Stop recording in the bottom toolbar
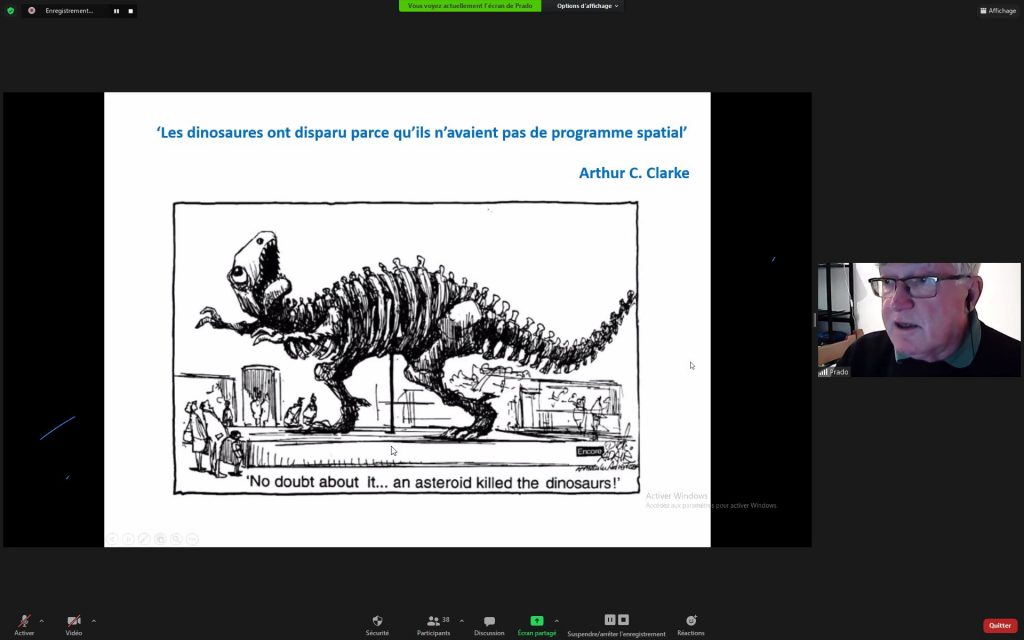Viewport: 1024px width, 640px height. point(624,620)
